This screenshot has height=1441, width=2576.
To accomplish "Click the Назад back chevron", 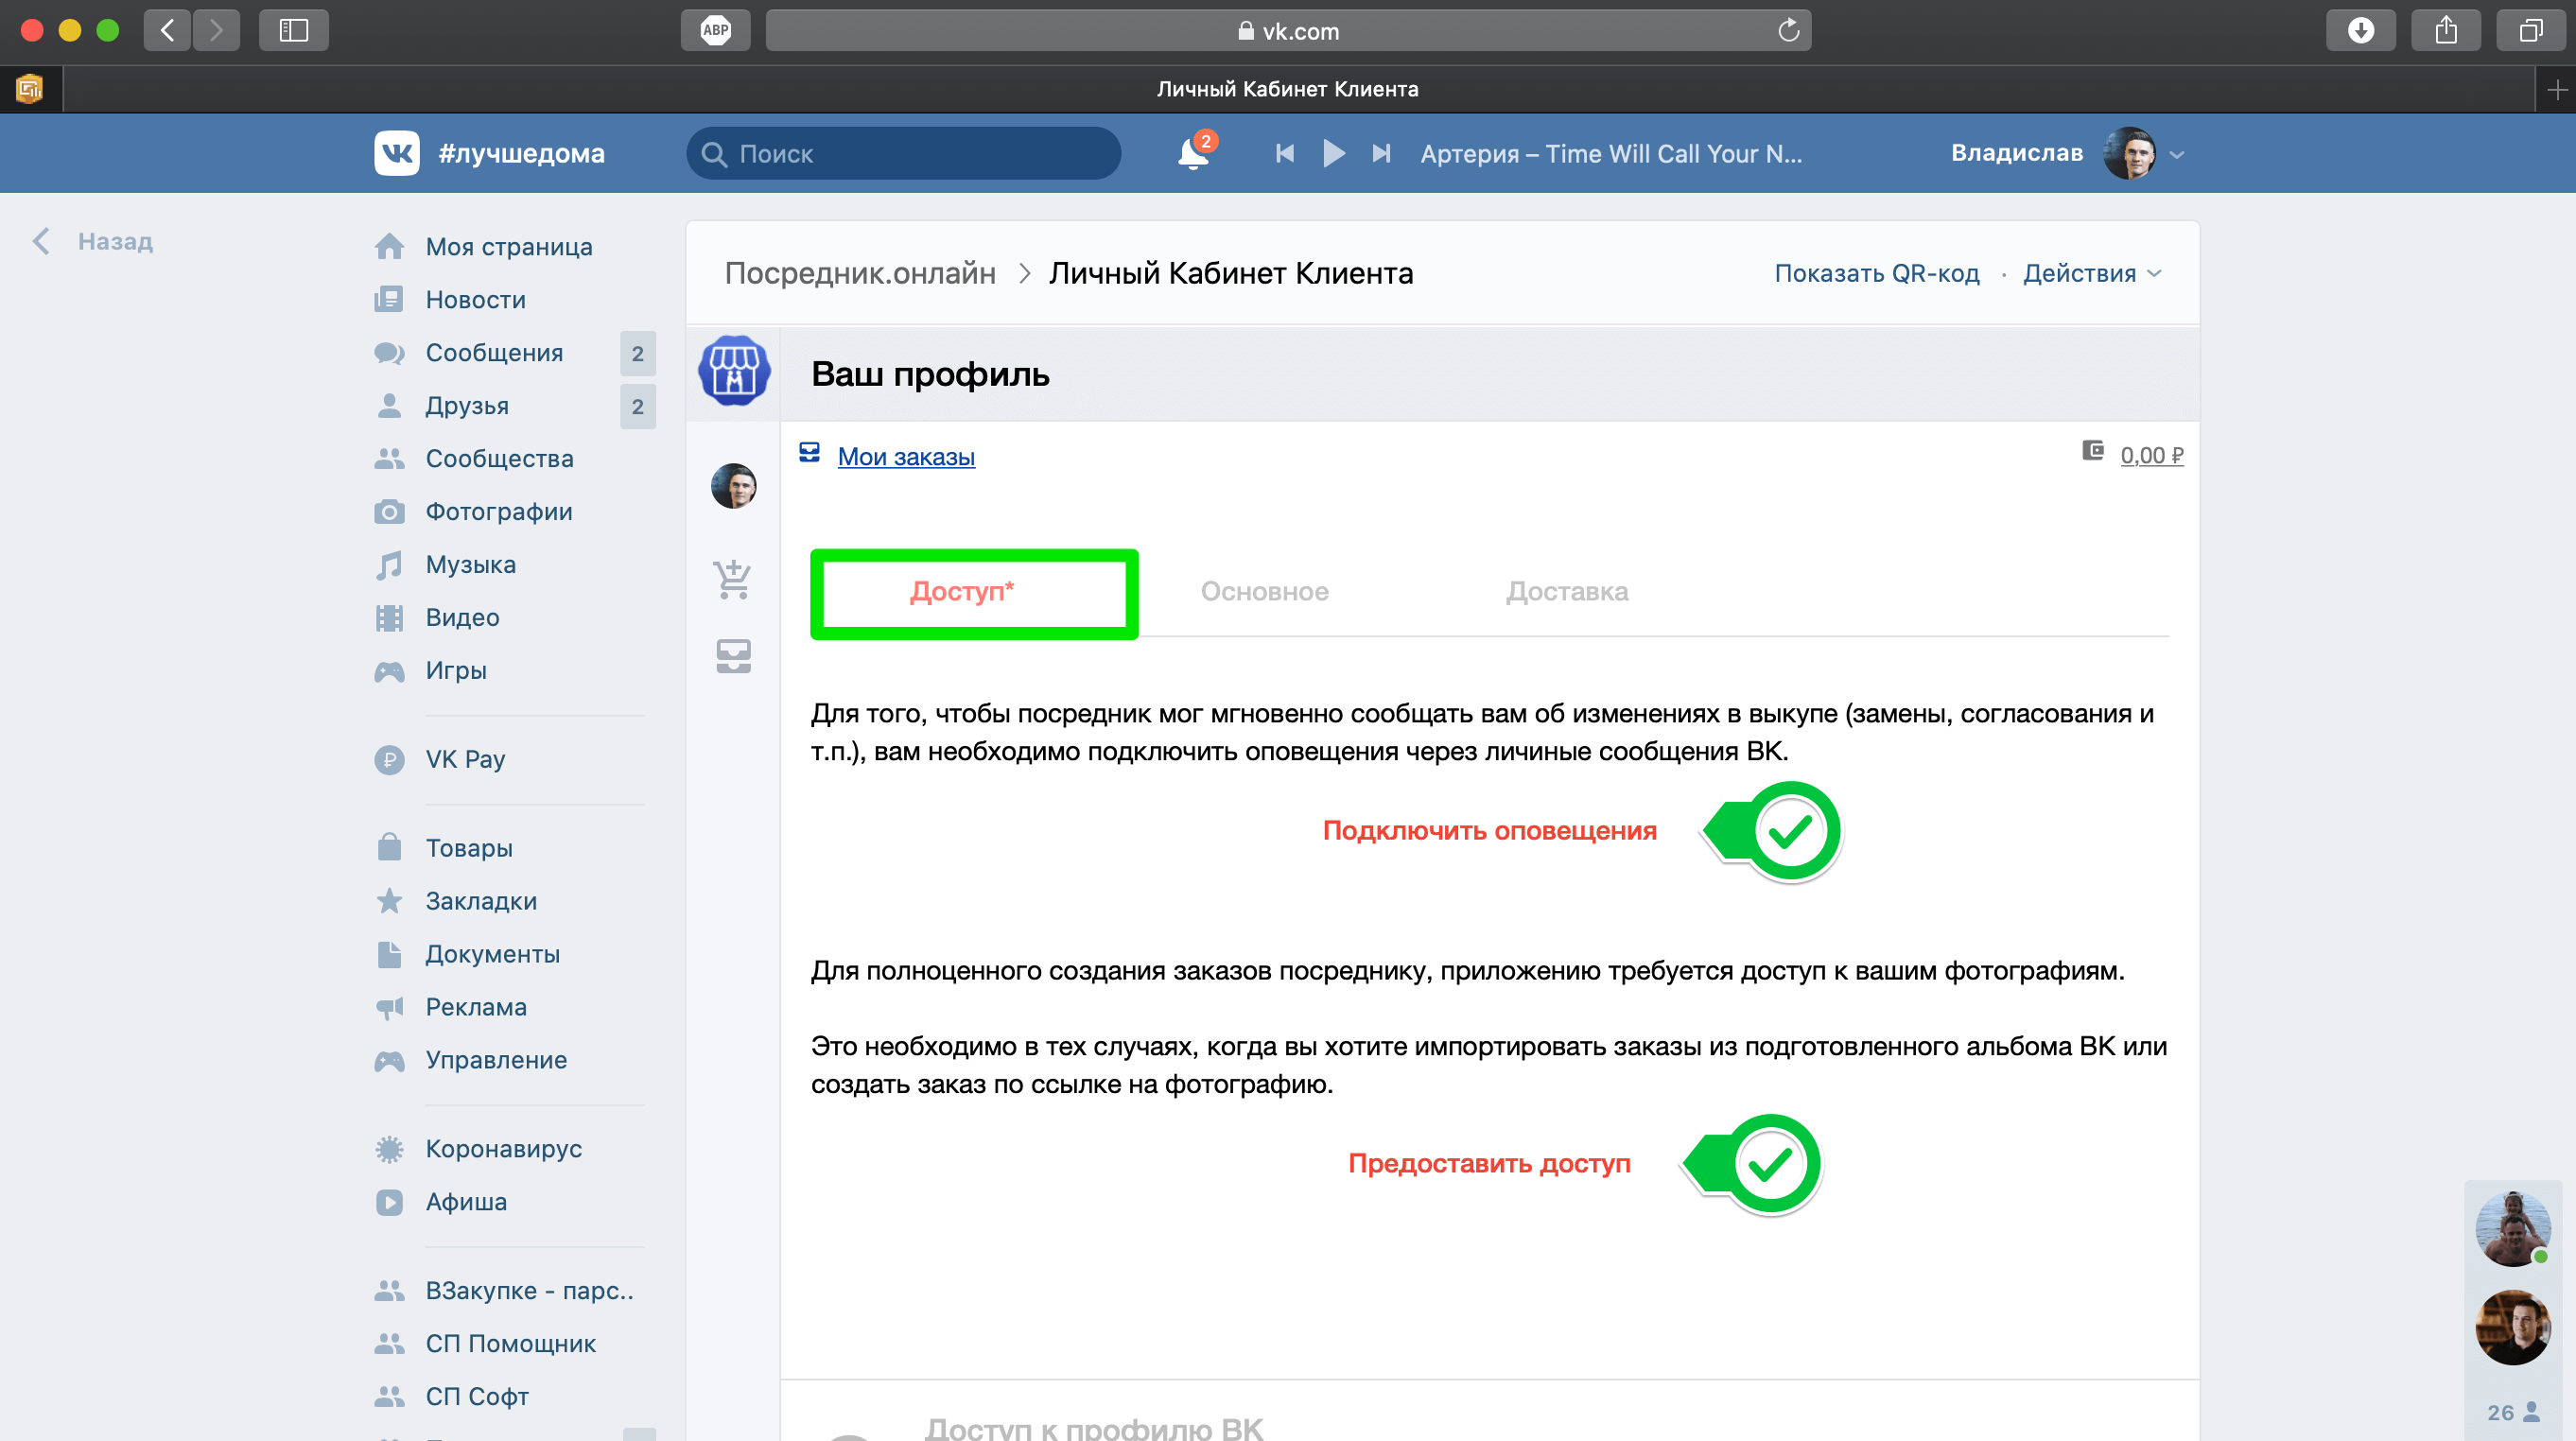I will (41, 241).
